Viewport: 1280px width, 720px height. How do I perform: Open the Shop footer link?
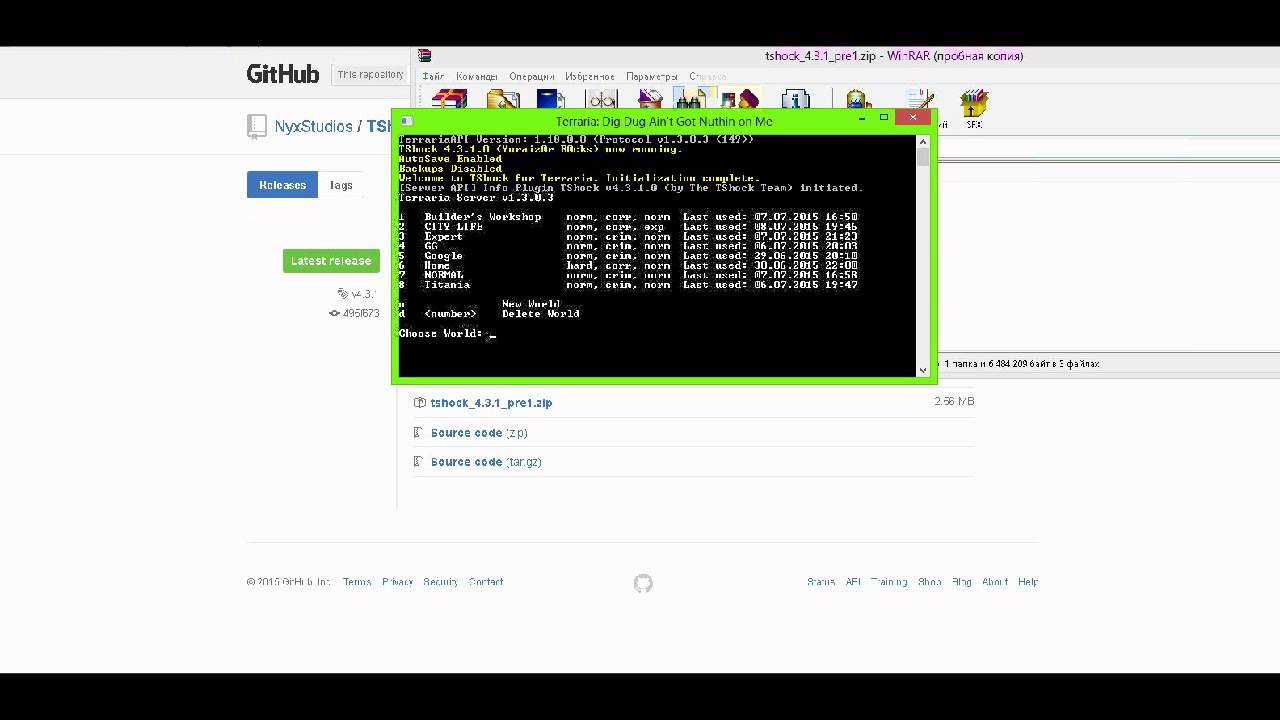pos(930,582)
